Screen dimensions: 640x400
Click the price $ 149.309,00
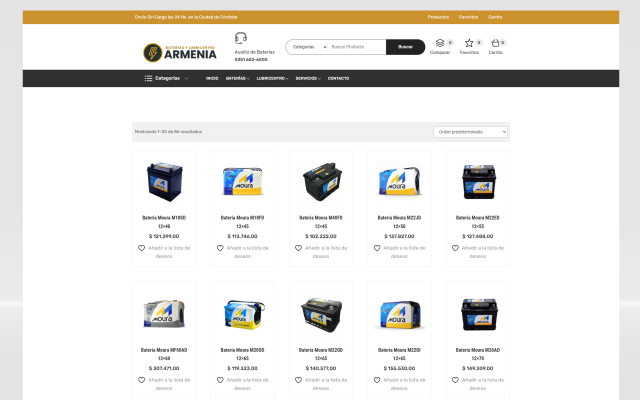[478, 368]
